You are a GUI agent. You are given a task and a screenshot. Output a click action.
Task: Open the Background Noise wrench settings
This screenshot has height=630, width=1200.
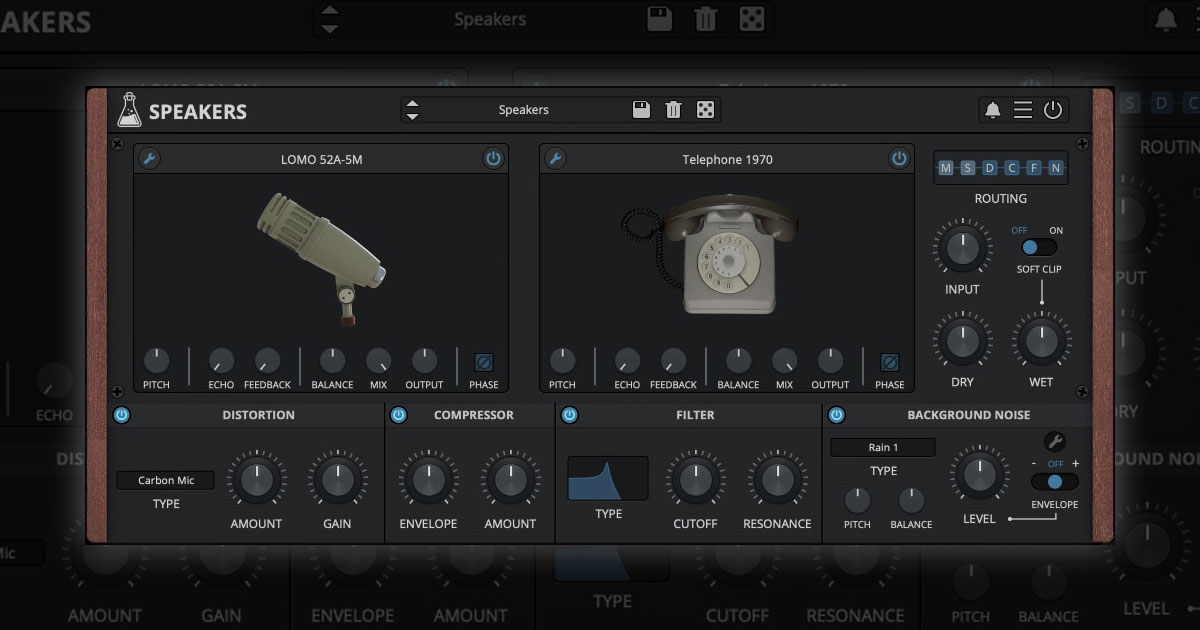[1056, 439]
